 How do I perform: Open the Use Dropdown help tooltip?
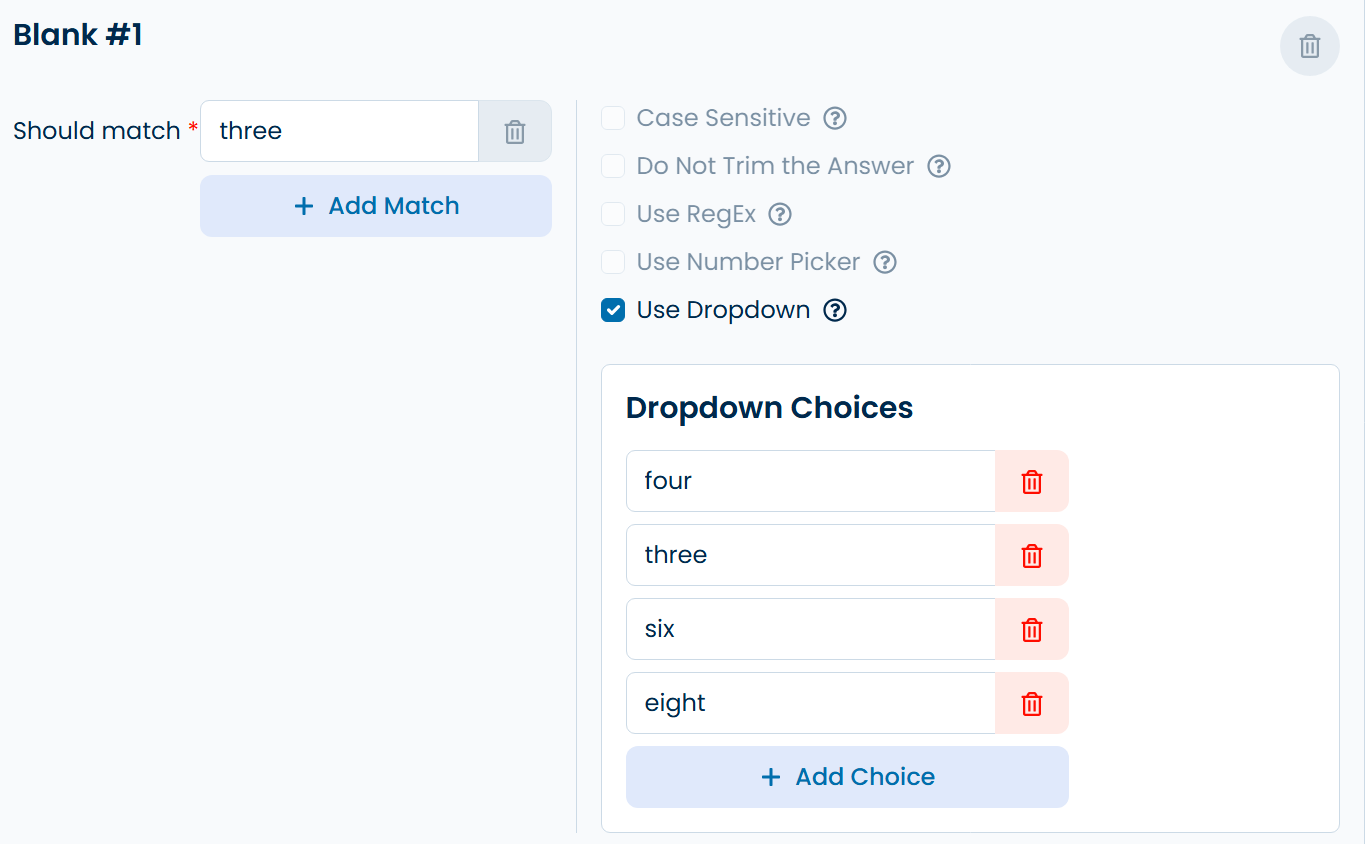[x=834, y=310]
